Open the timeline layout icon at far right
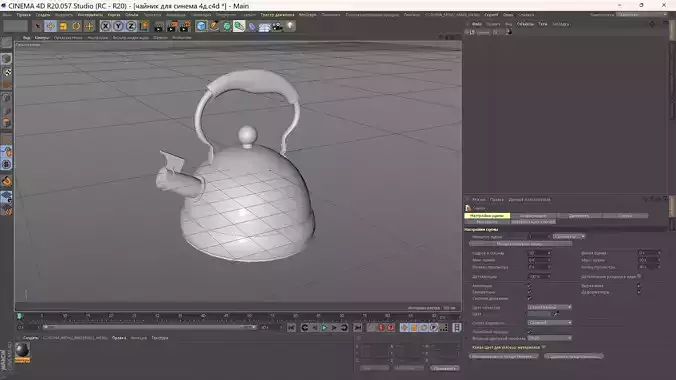This screenshot has height=380, width=676. point(457,328)
